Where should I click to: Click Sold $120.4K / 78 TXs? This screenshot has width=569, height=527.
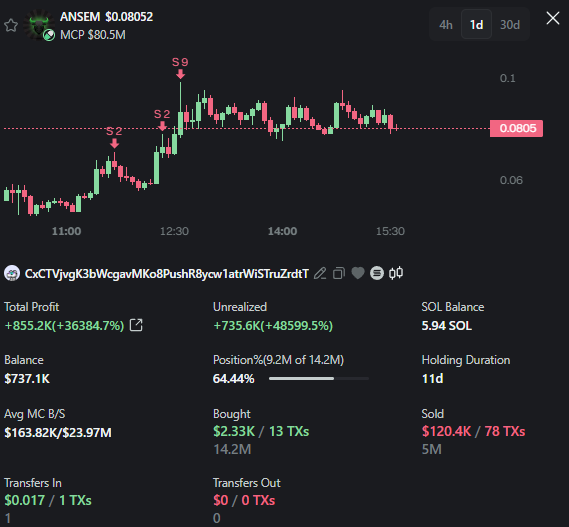click(x=474, y=432)
